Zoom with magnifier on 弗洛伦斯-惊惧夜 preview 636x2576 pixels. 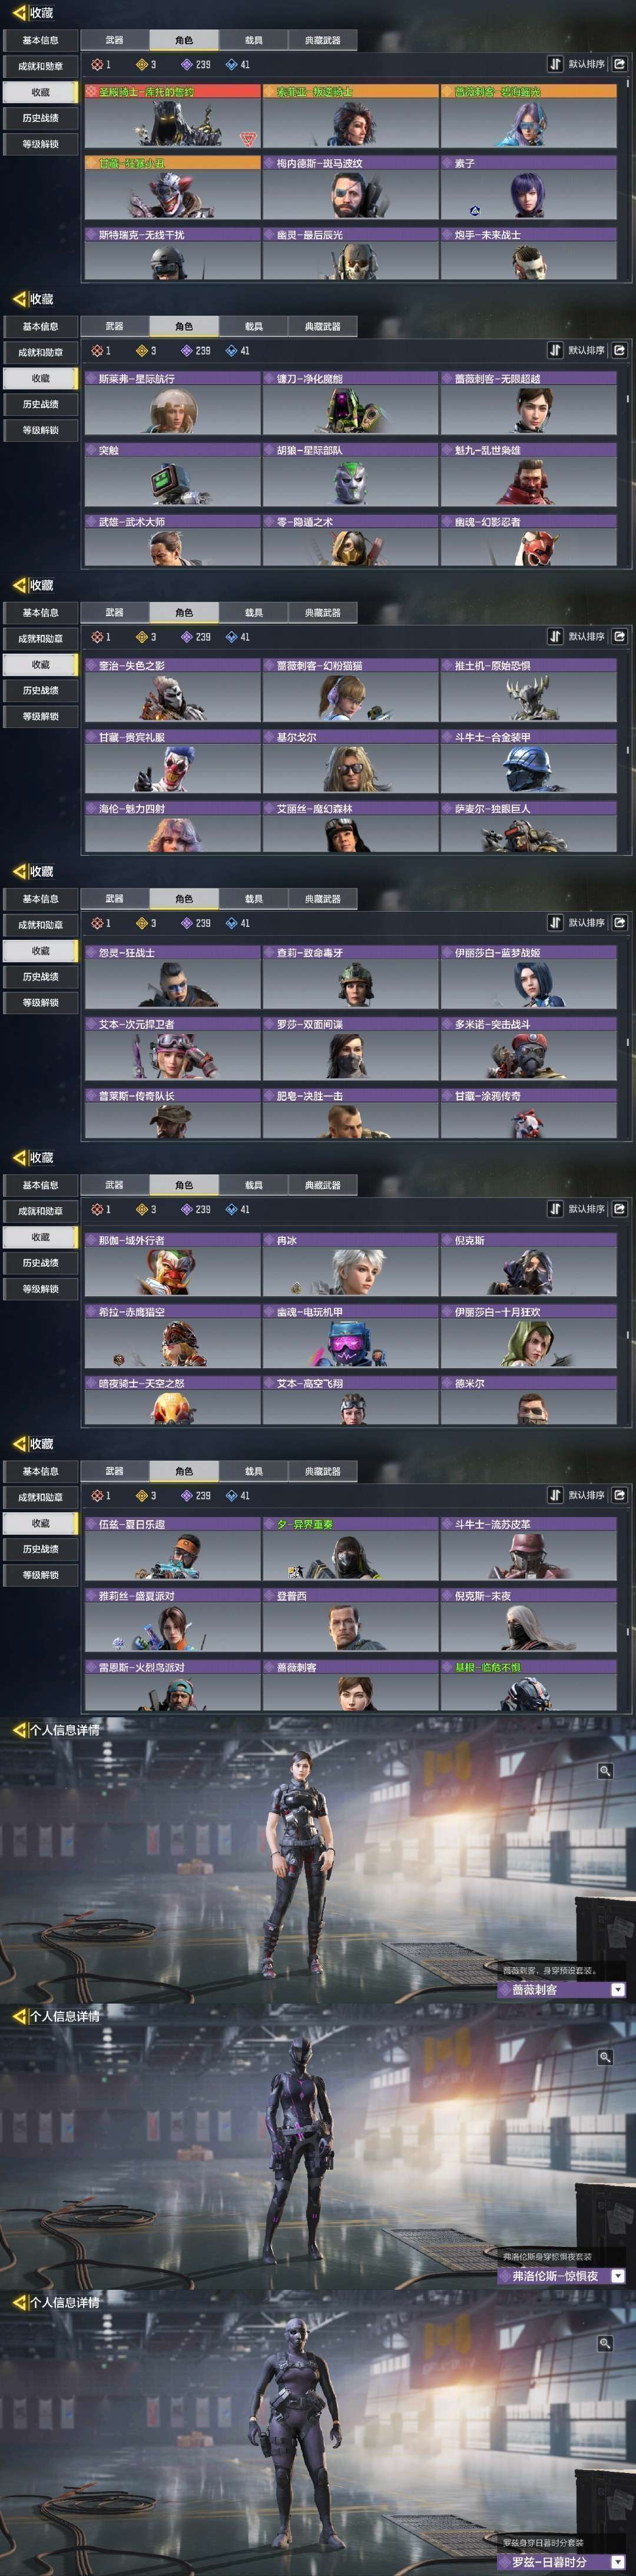(605, 2056)
